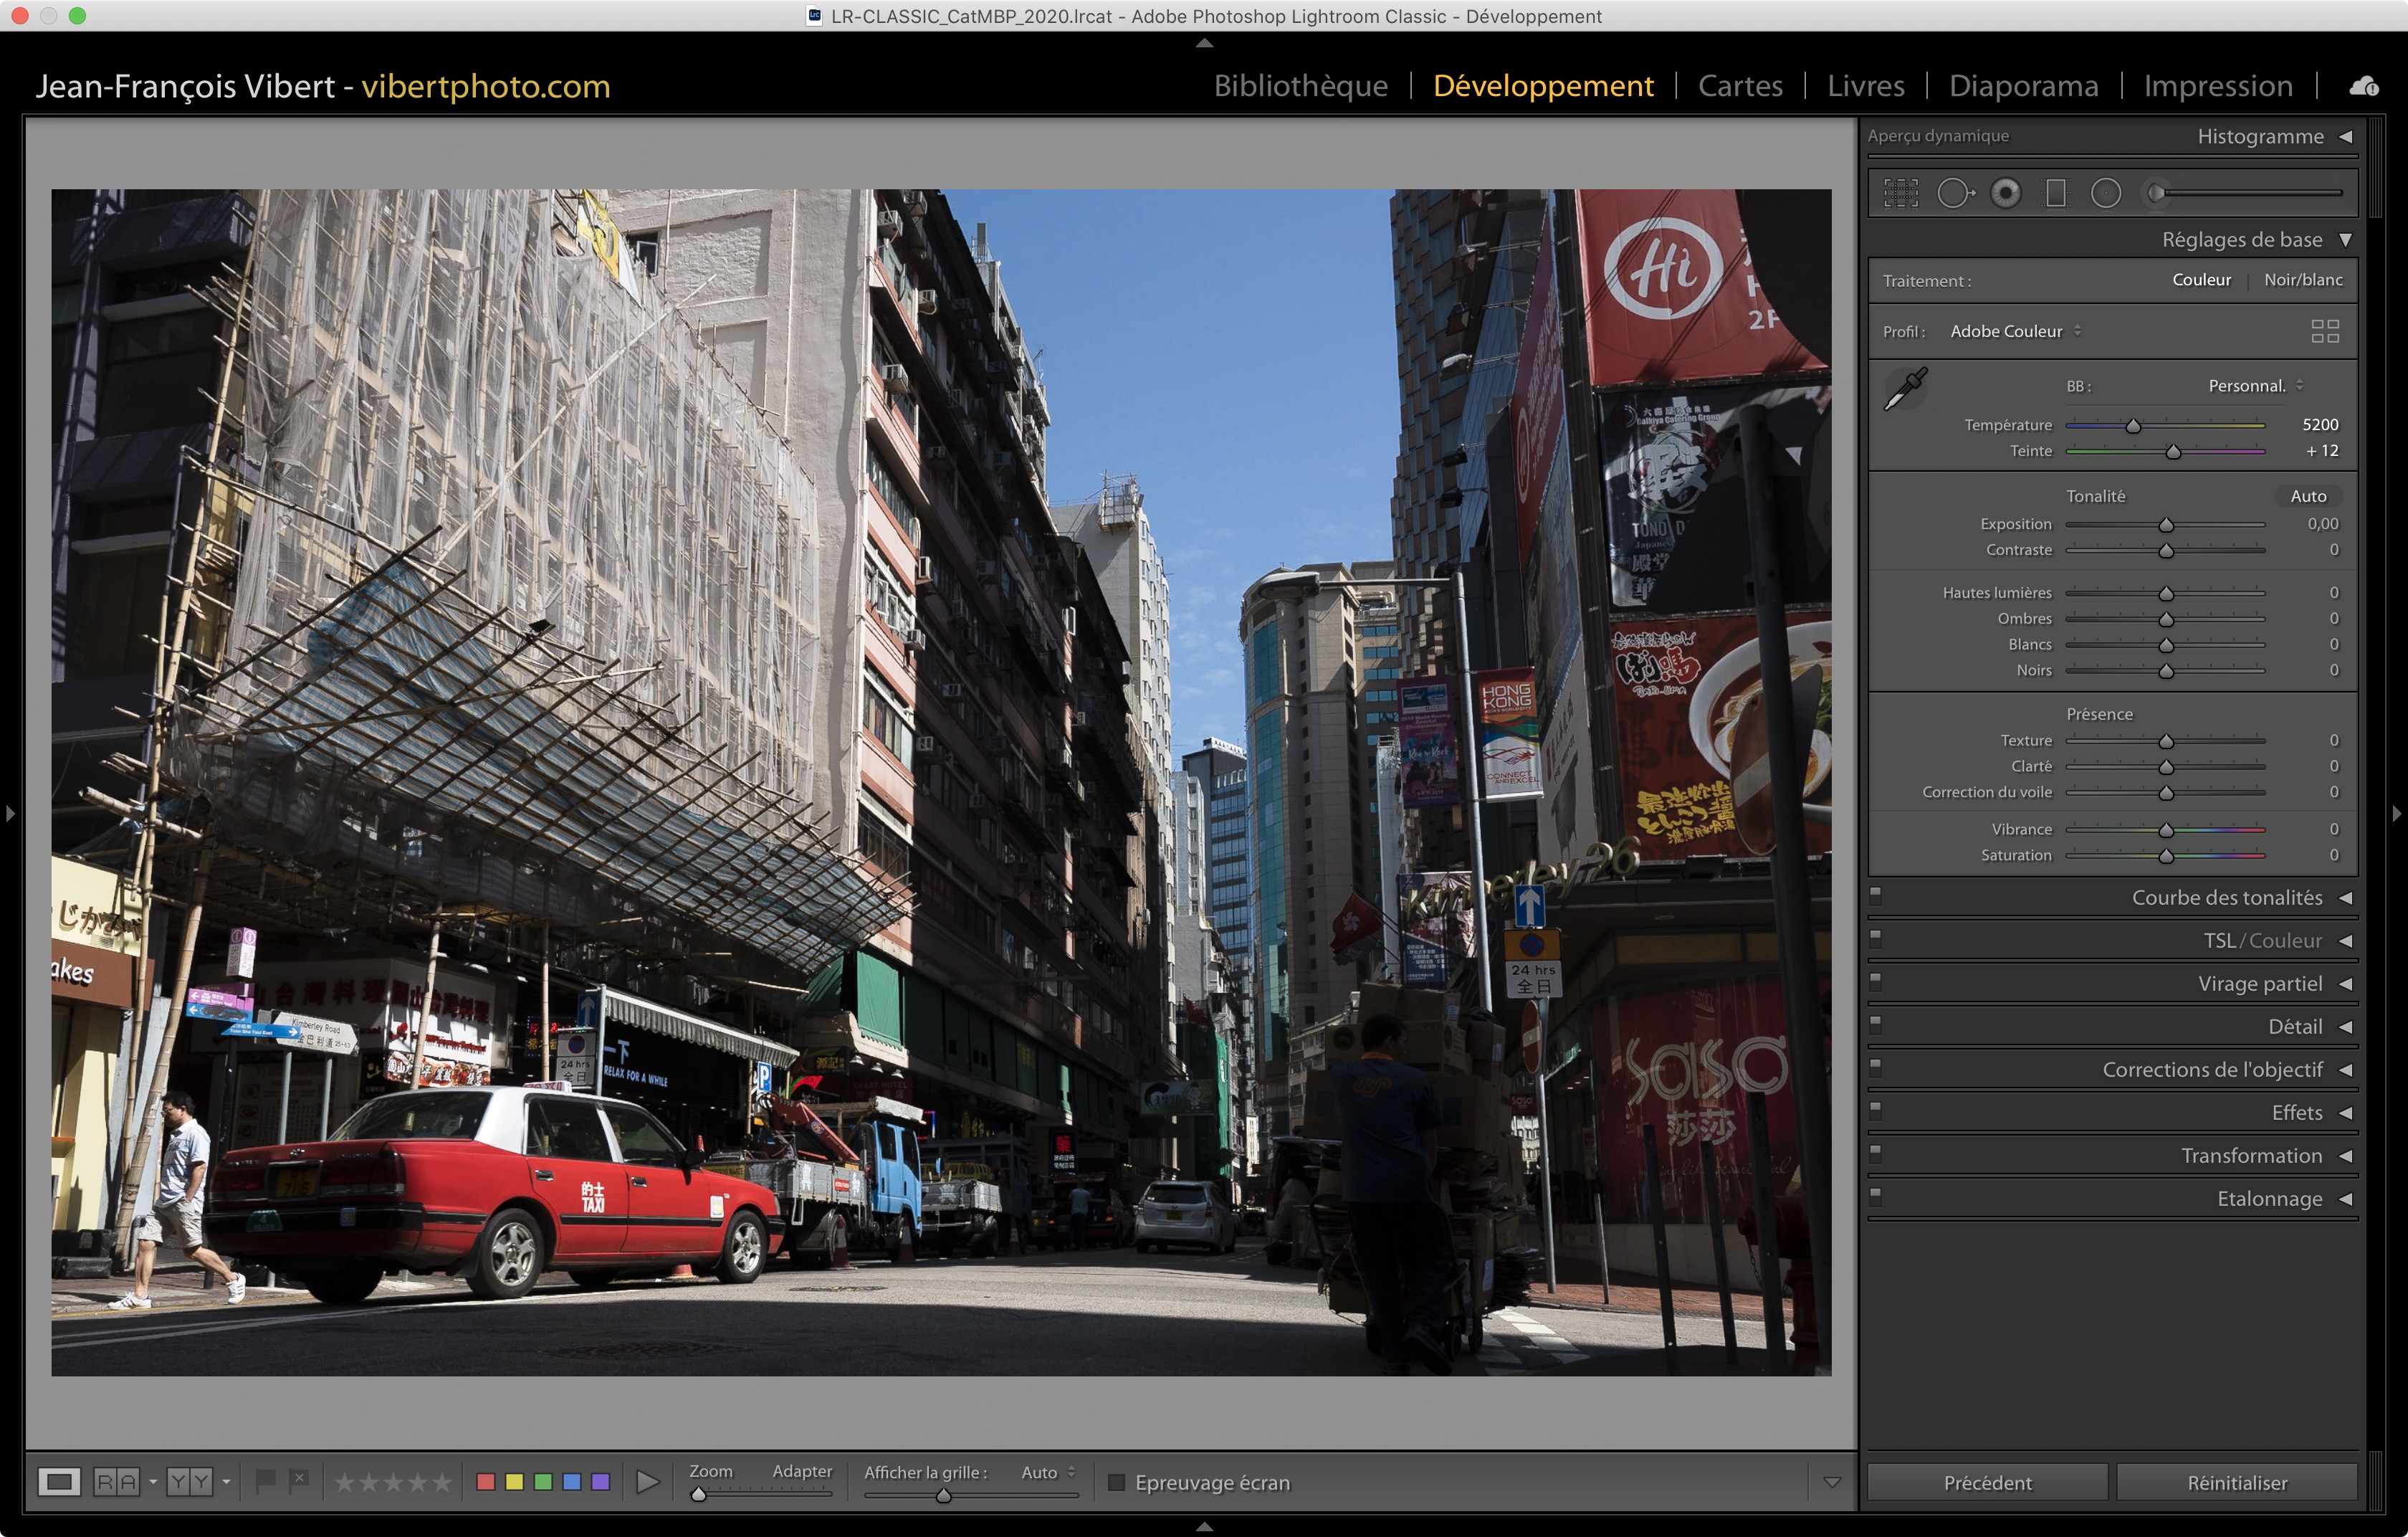Switch to the Bibliothèque module

coord(1300,86)
